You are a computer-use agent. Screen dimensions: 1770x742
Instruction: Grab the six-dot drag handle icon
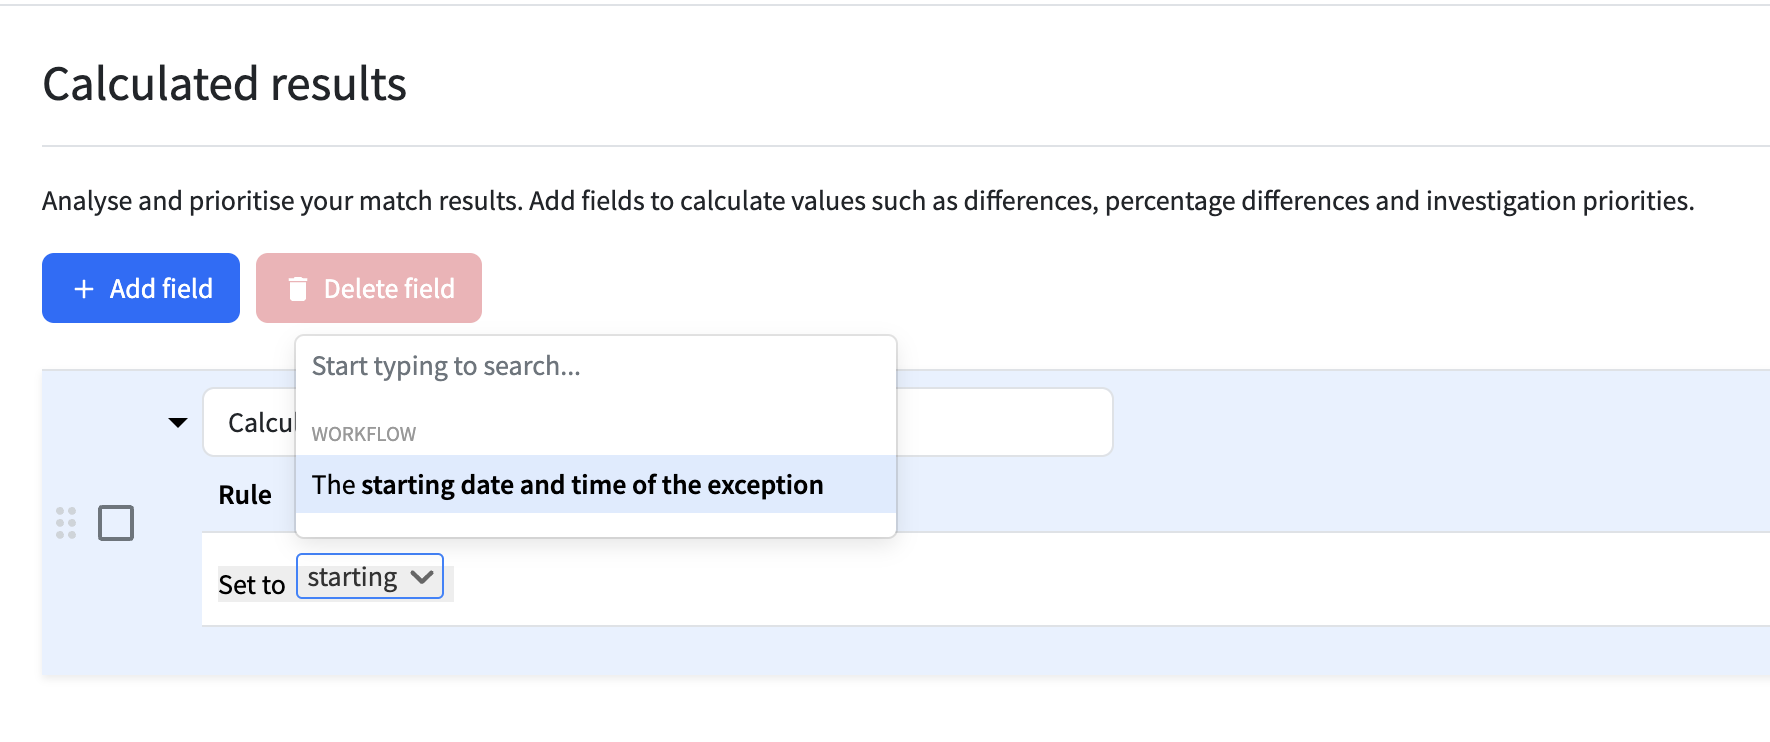(66, 523)
